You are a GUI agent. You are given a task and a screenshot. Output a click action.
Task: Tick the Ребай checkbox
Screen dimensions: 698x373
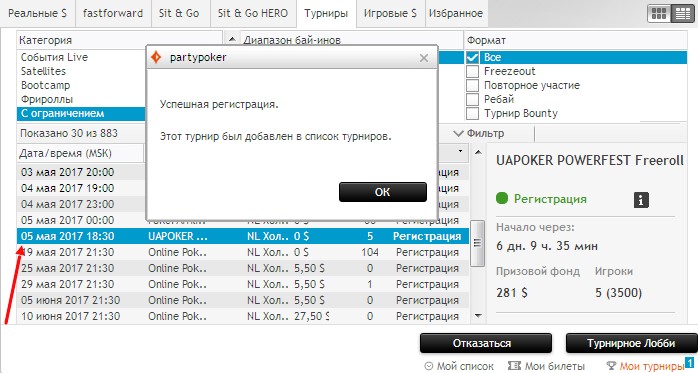tap(472, 99)
